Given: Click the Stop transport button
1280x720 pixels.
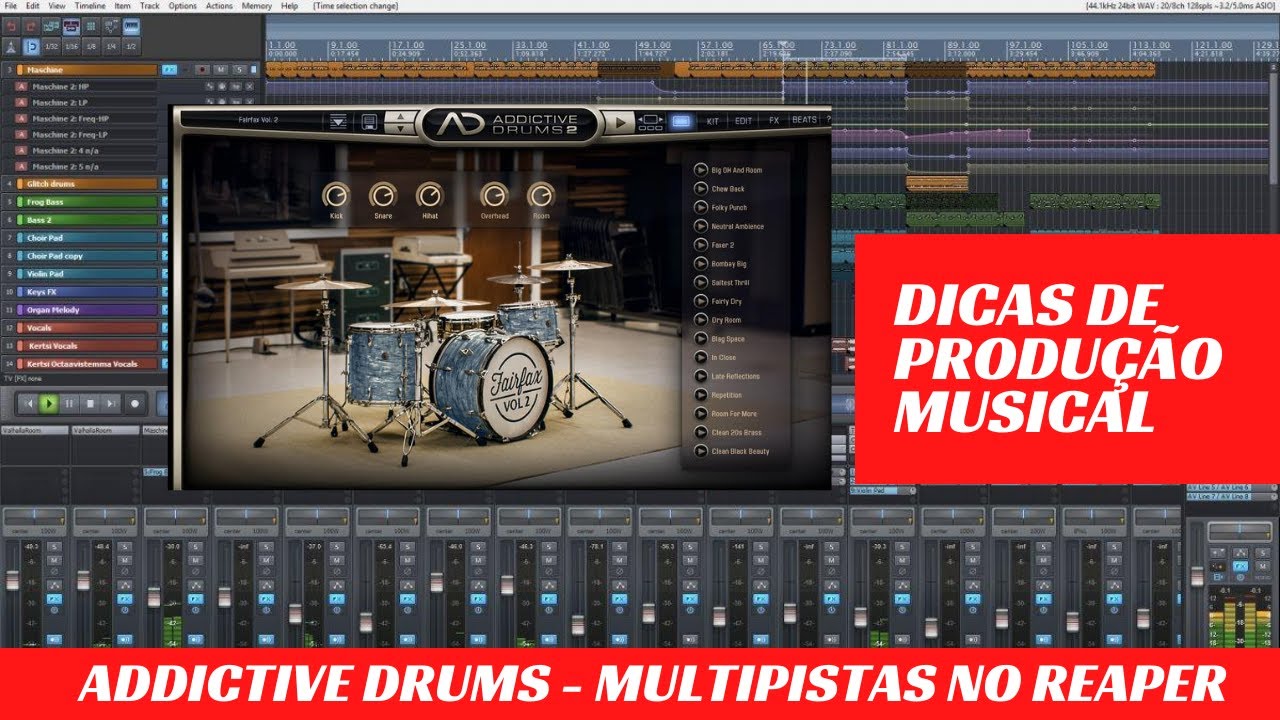Looking at the screenshot, I should (x=90, y=404).
